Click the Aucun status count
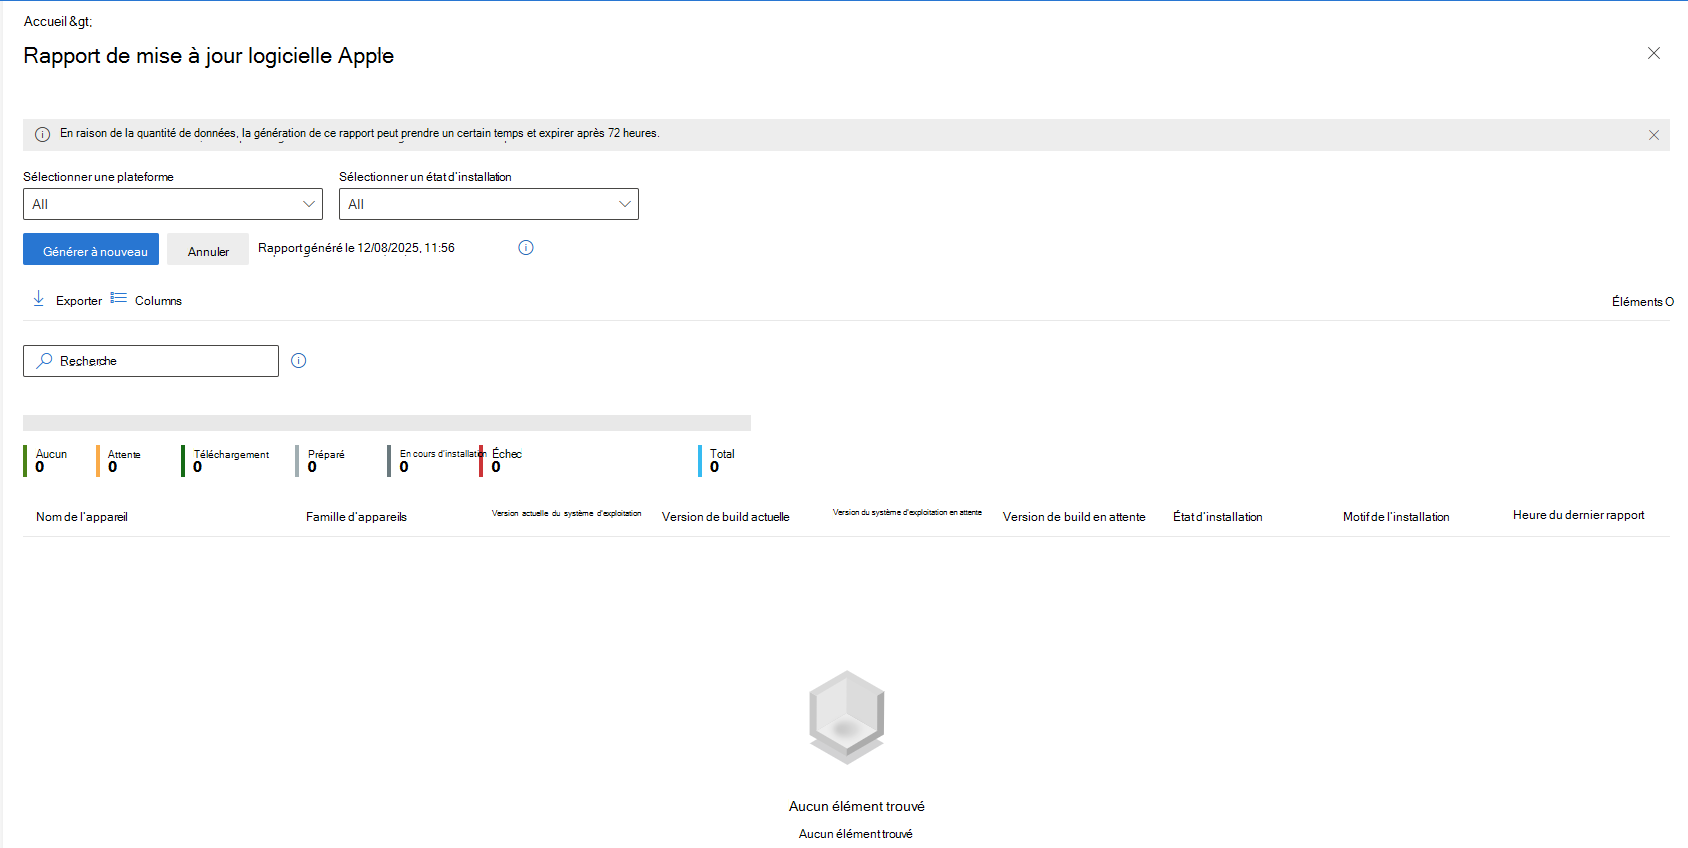The width and height of the screenshot is (1688, 848). 46,460
